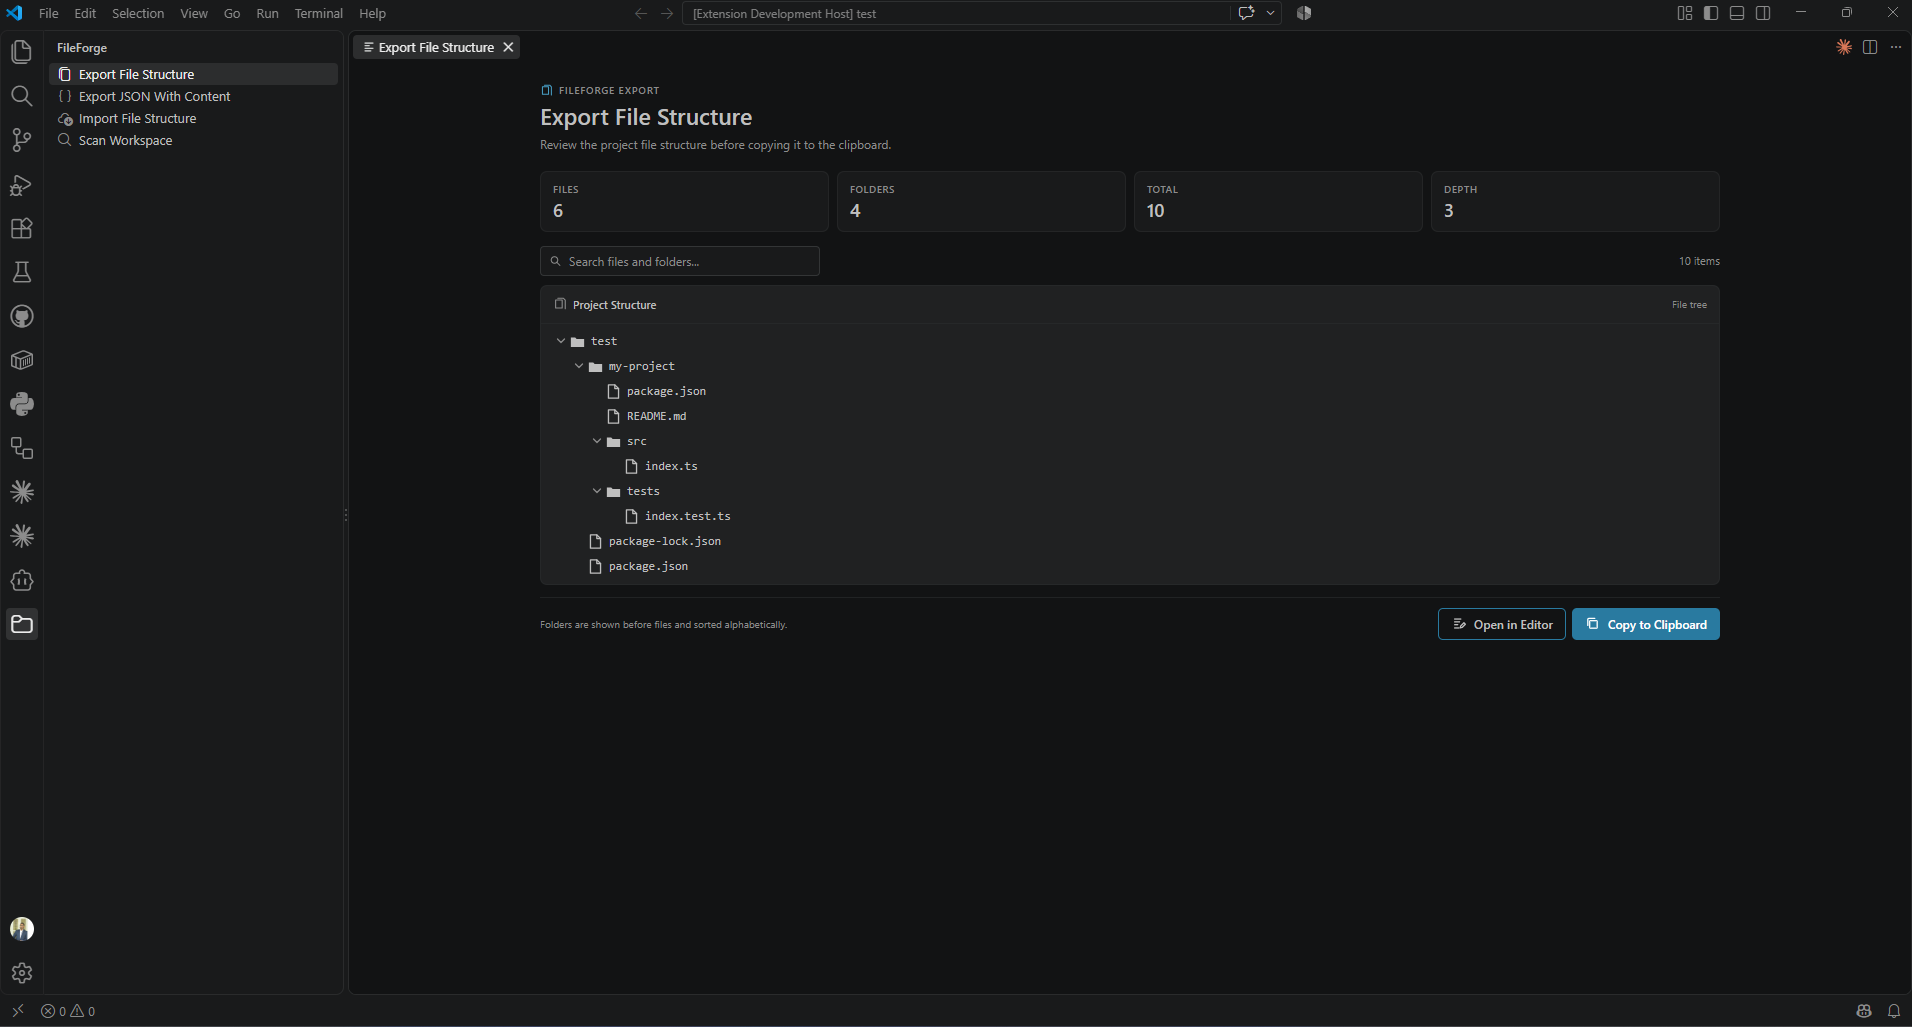This screenshot has width=1912, height=1027.
Task: Open Source Control view
Action: pos(21,140)
